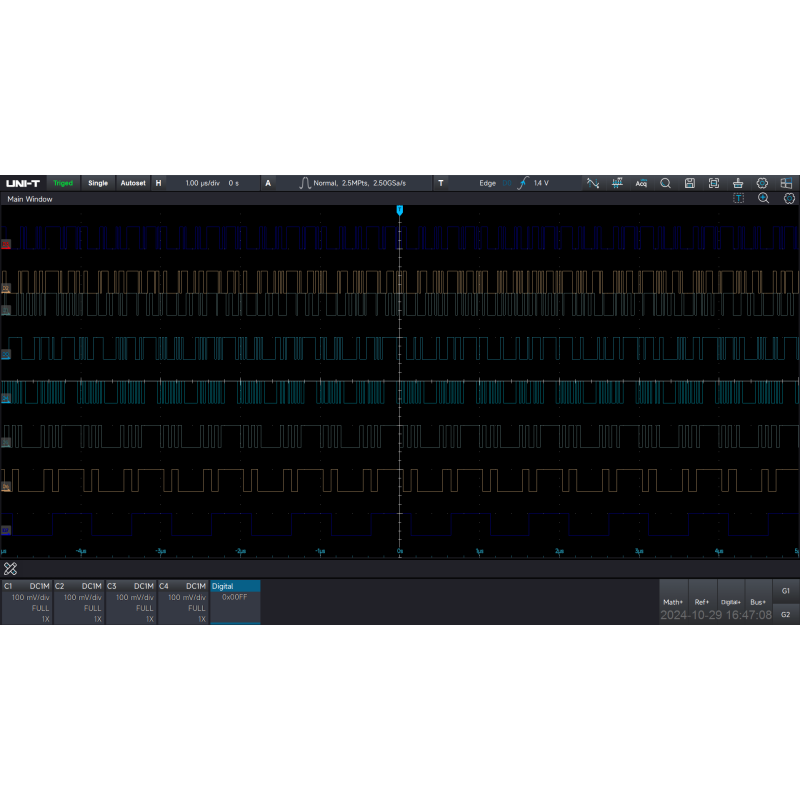Click the Bus+ button
This screenshot has width=800, height=800.
click(758, 602)
